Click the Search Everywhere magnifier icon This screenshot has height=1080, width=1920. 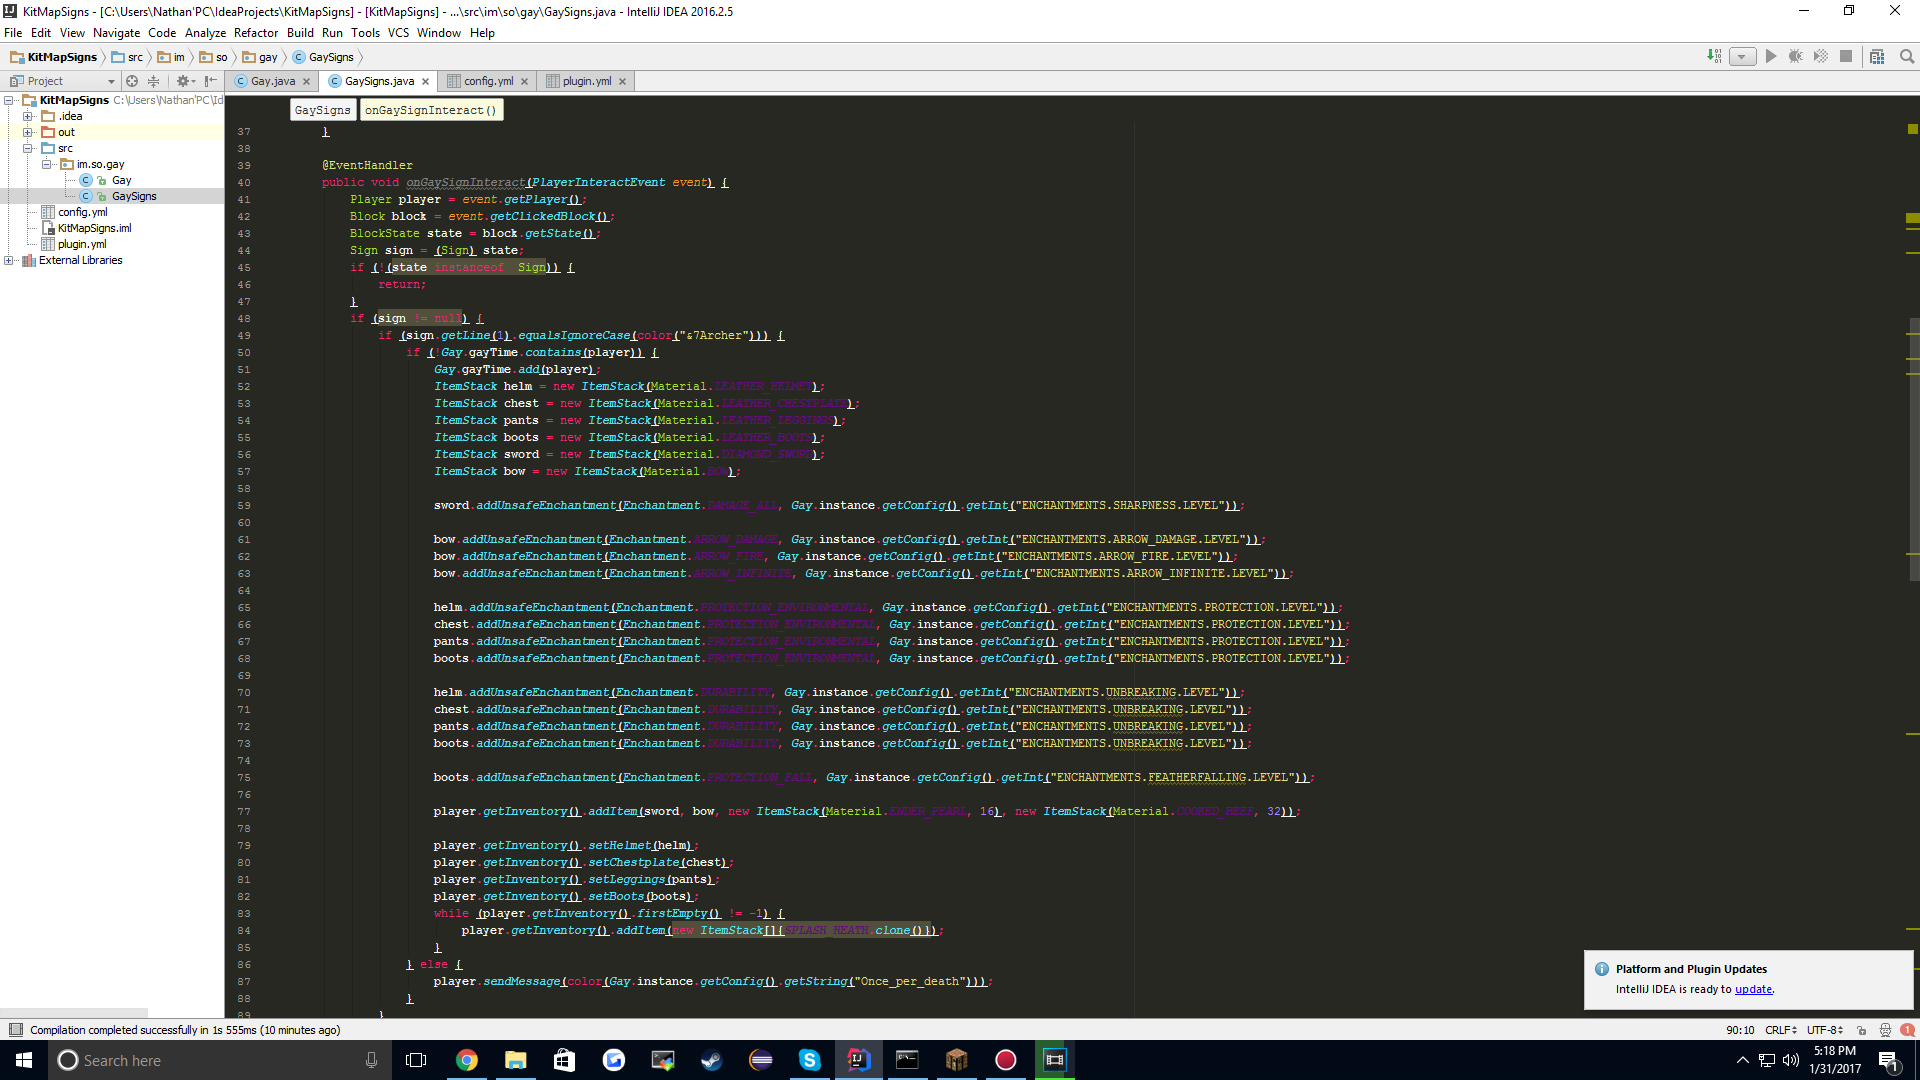[1907, 57]
